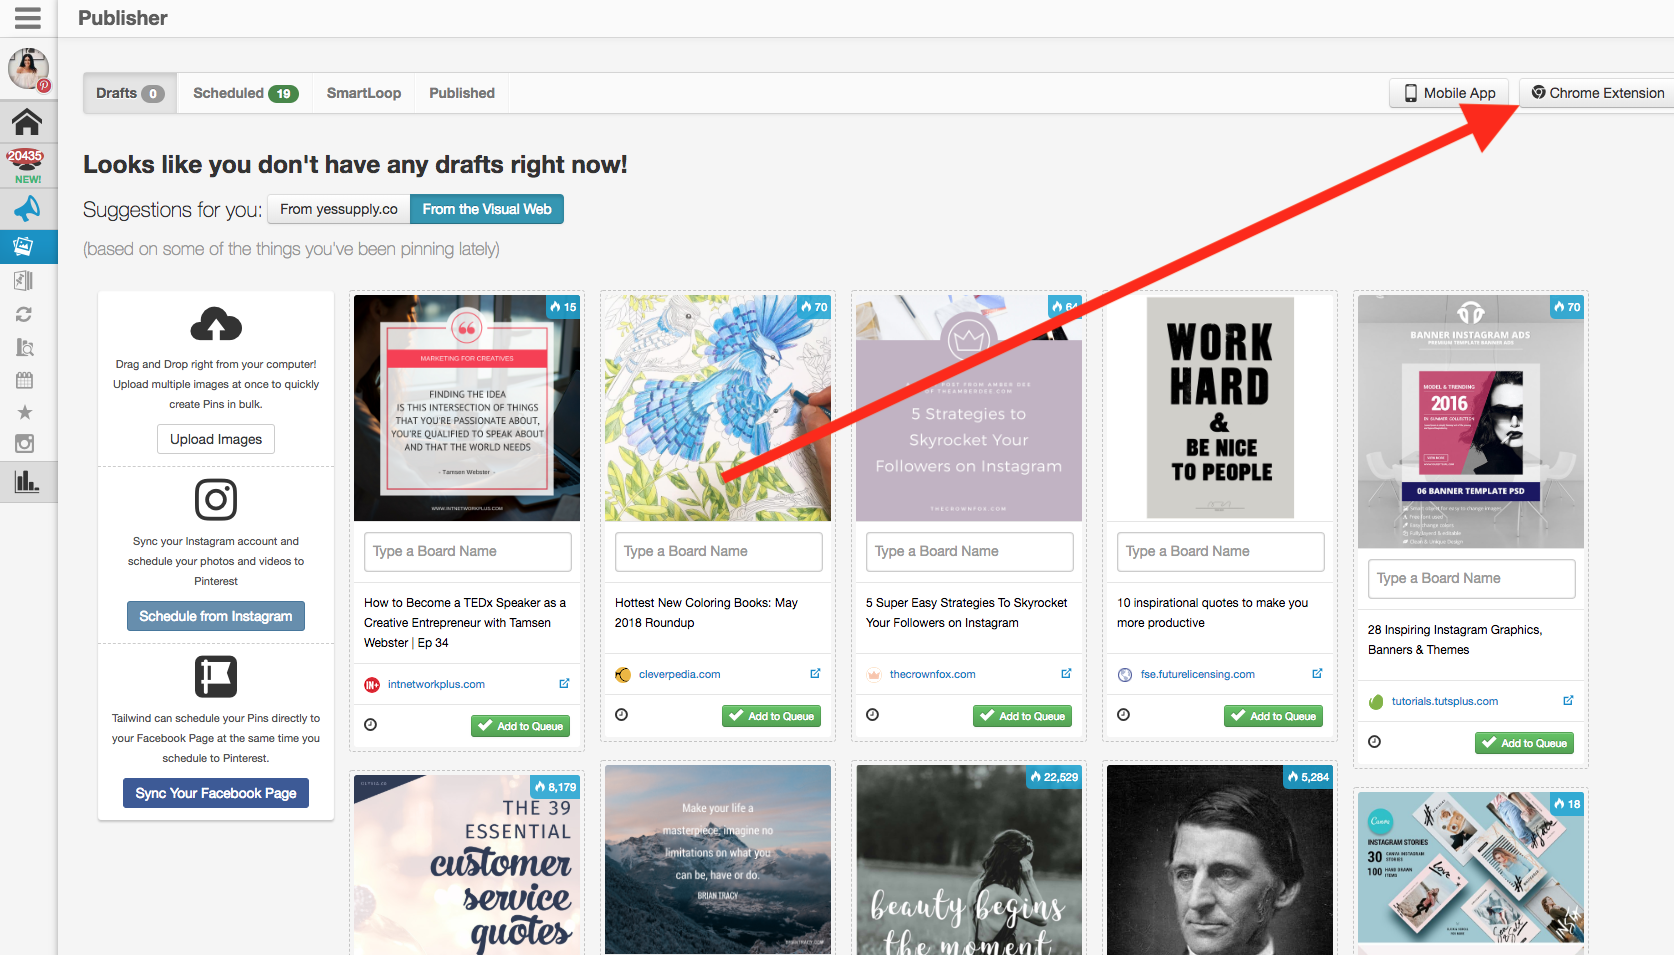Open external link for cleverpedia.com card

(x=815, y=674)
